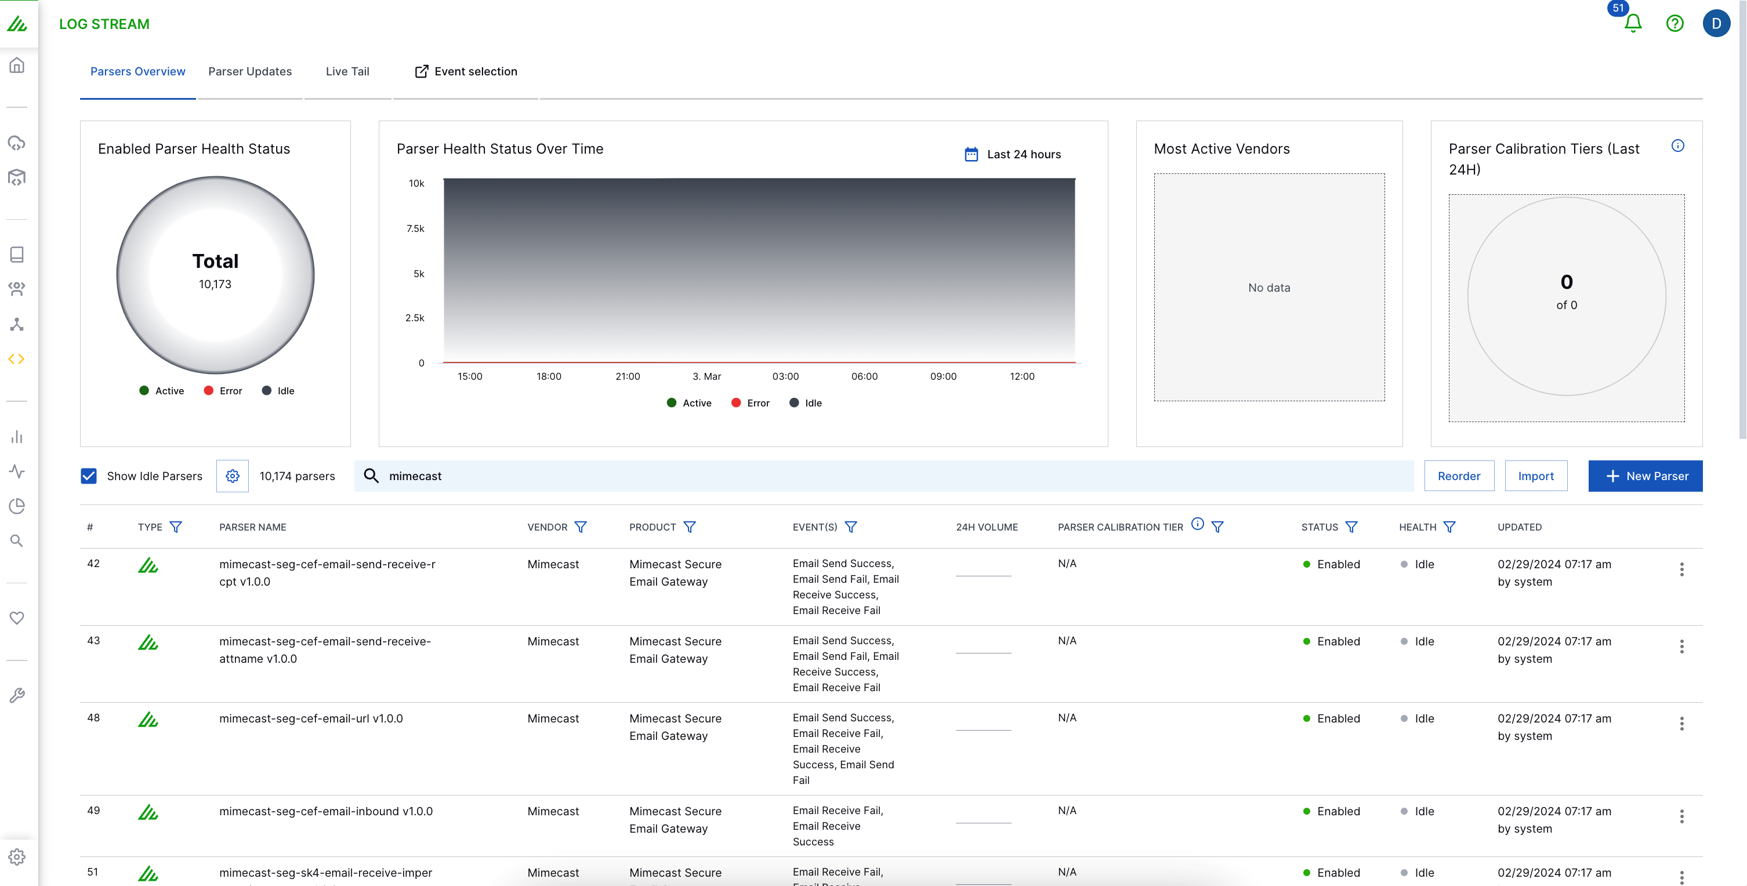
Task: Click the help question mark icon
Action: pos(1674,23)
